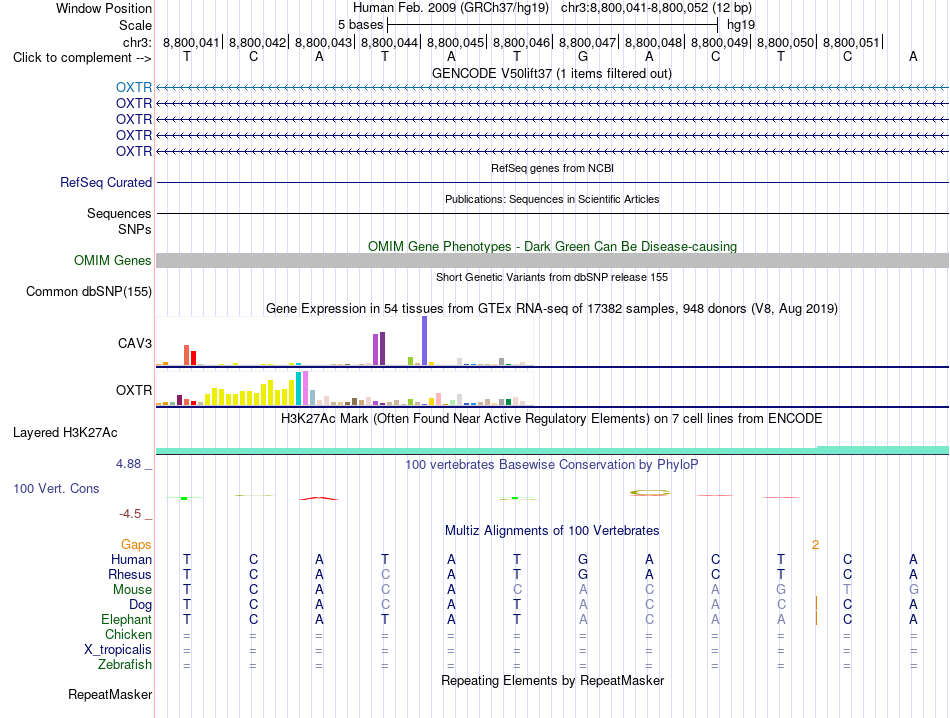Click the assembly title 'Human Feb. 2009 (GRCh37/hg19)'
Viewport: 950px width, 718px height.
(x=451, y=8)
